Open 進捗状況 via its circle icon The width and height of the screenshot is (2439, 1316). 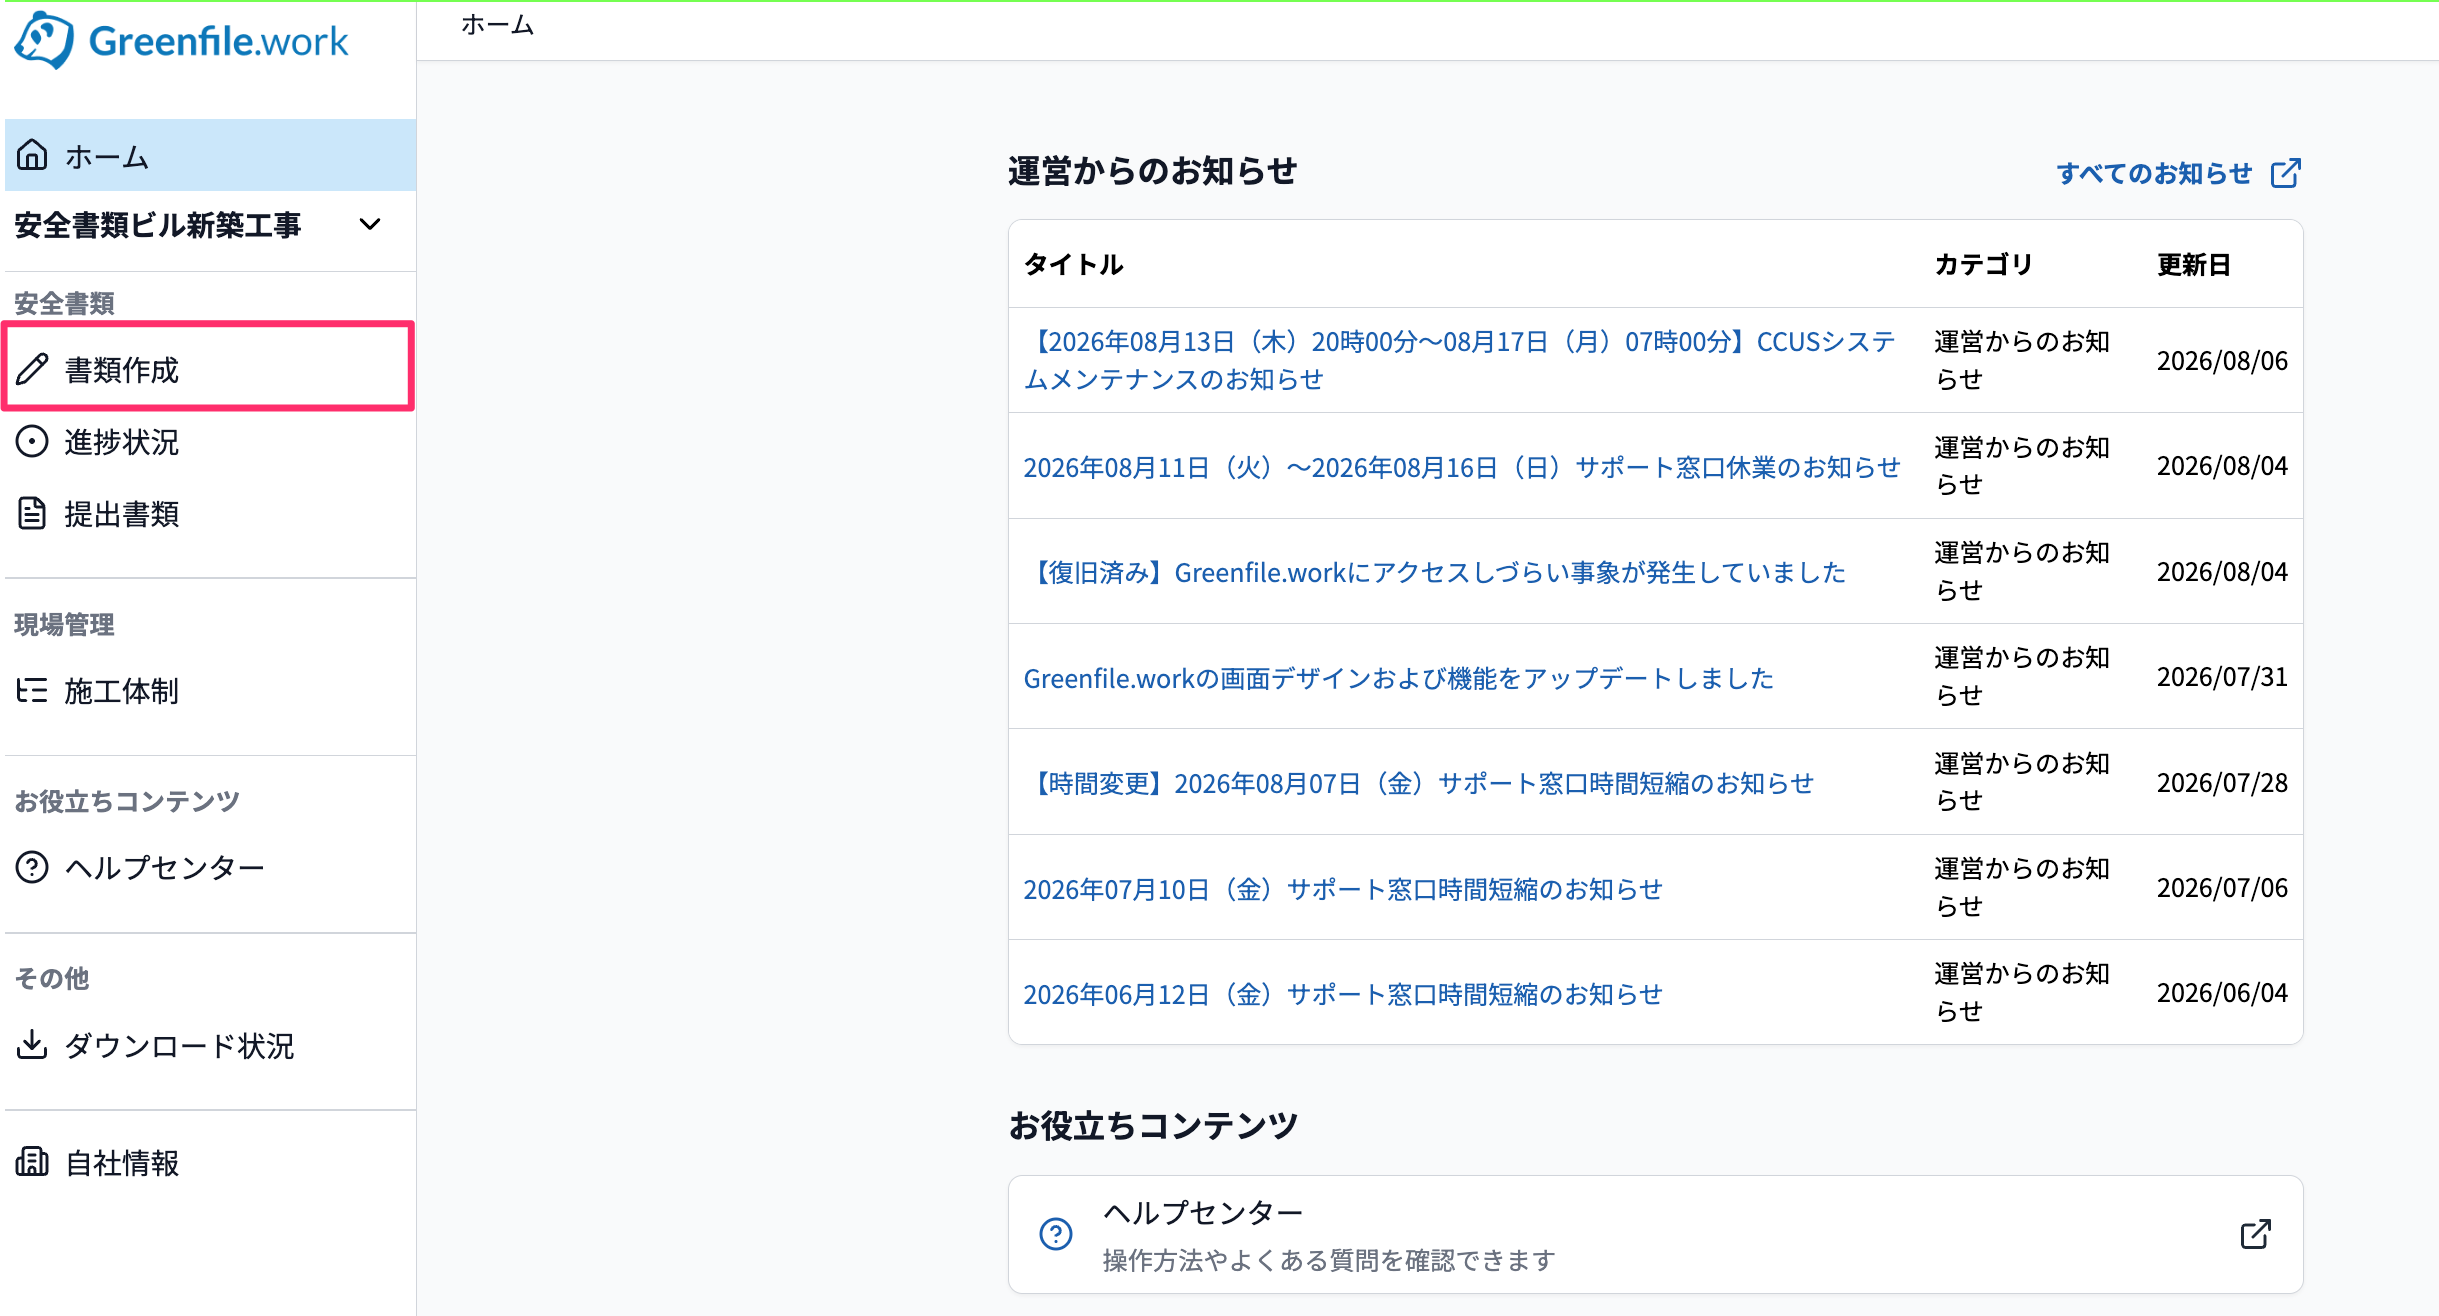click(x=32, y=441)
